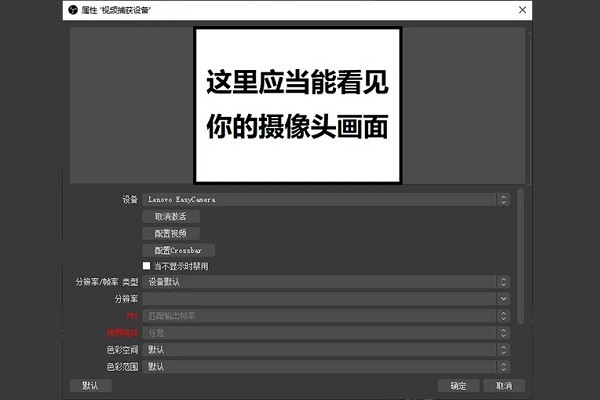Open the 色彩范围 dropdown
This screenshot has width=600, height=400.
[326, 367]
